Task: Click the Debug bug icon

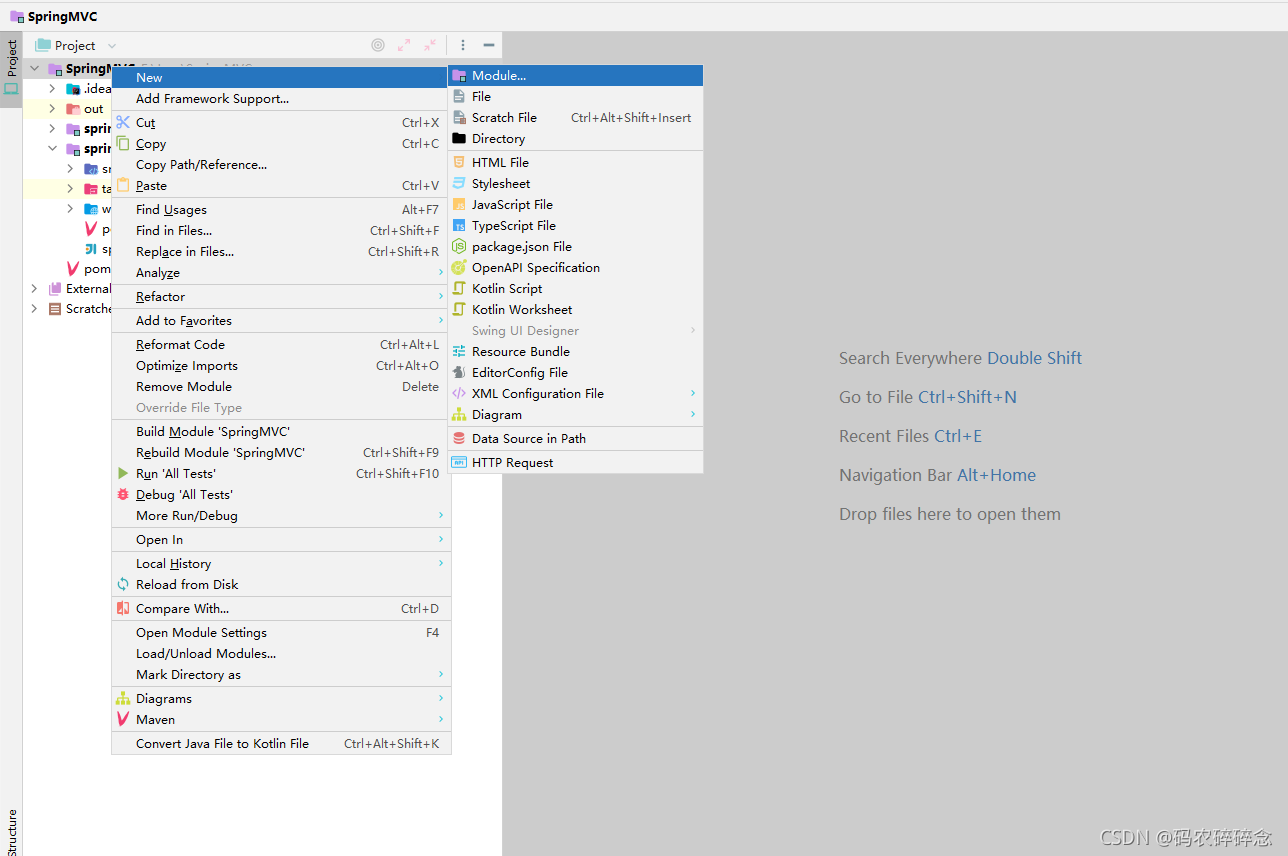Action: [x=123, y=494]
